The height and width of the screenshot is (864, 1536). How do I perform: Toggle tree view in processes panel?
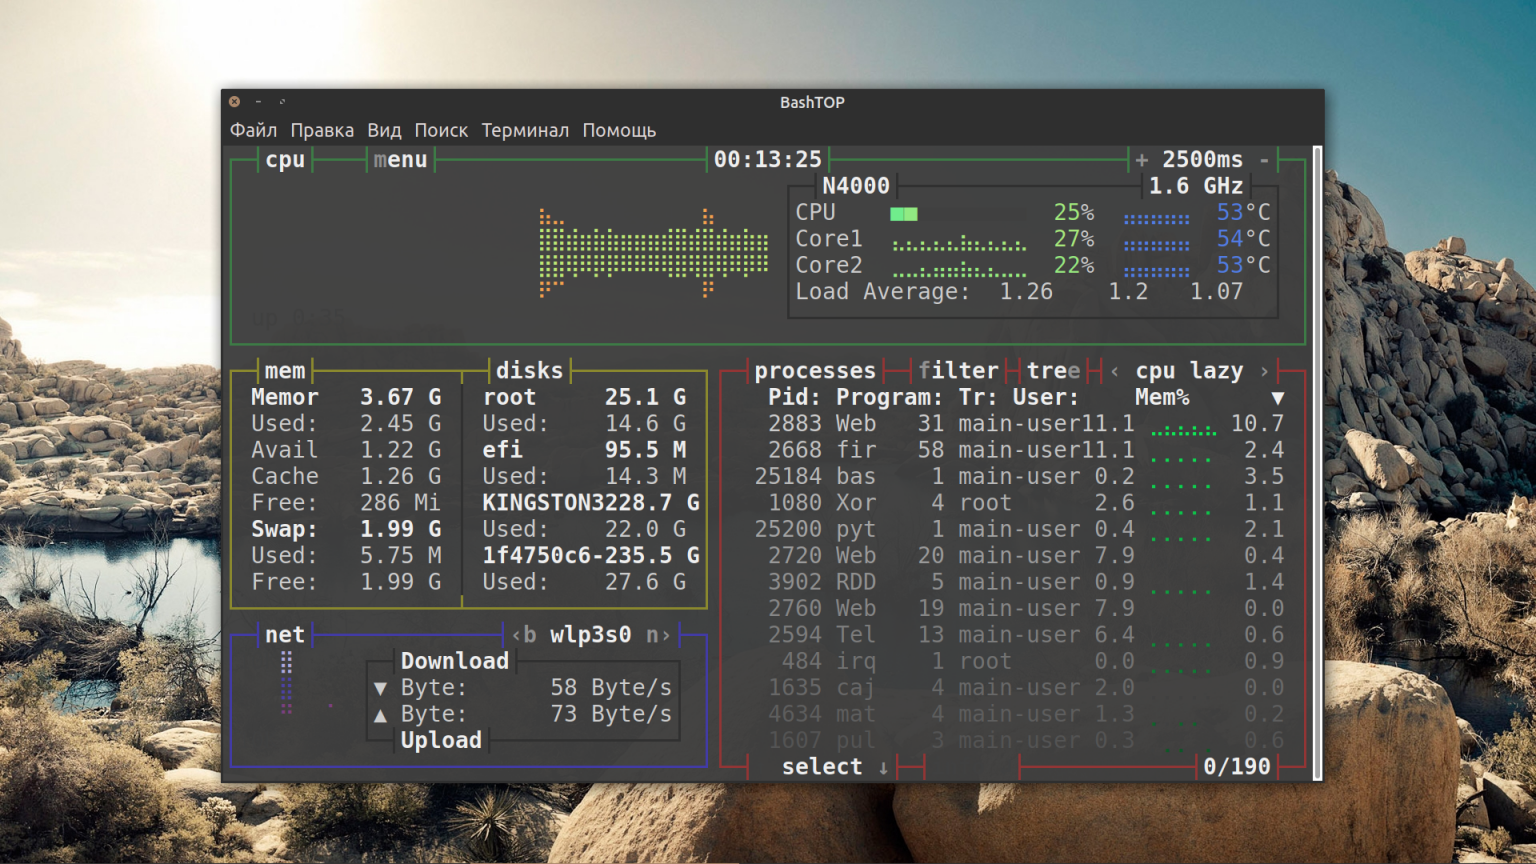(x=1053, y=371)
